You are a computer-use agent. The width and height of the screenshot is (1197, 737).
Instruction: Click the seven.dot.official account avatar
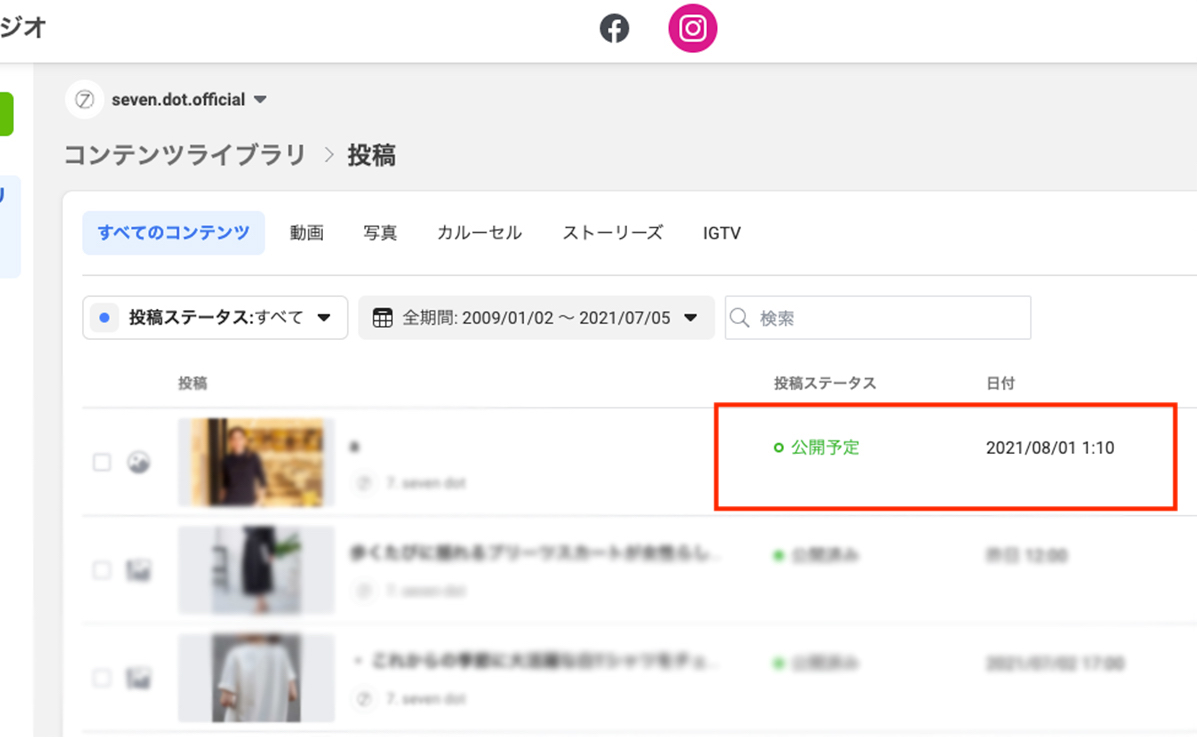click(85, 99)
